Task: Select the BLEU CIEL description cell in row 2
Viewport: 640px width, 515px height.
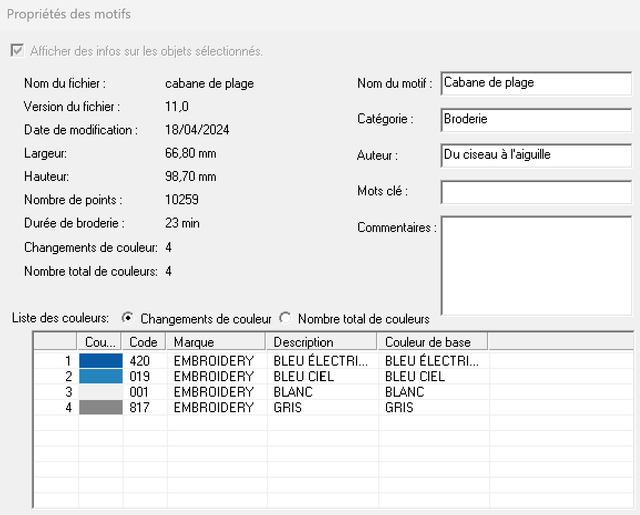Action: (x=303, y=377)
